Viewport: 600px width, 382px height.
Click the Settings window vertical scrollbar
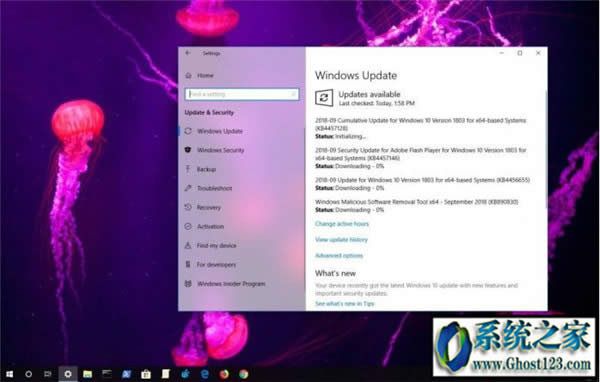[x=546, y=149]
